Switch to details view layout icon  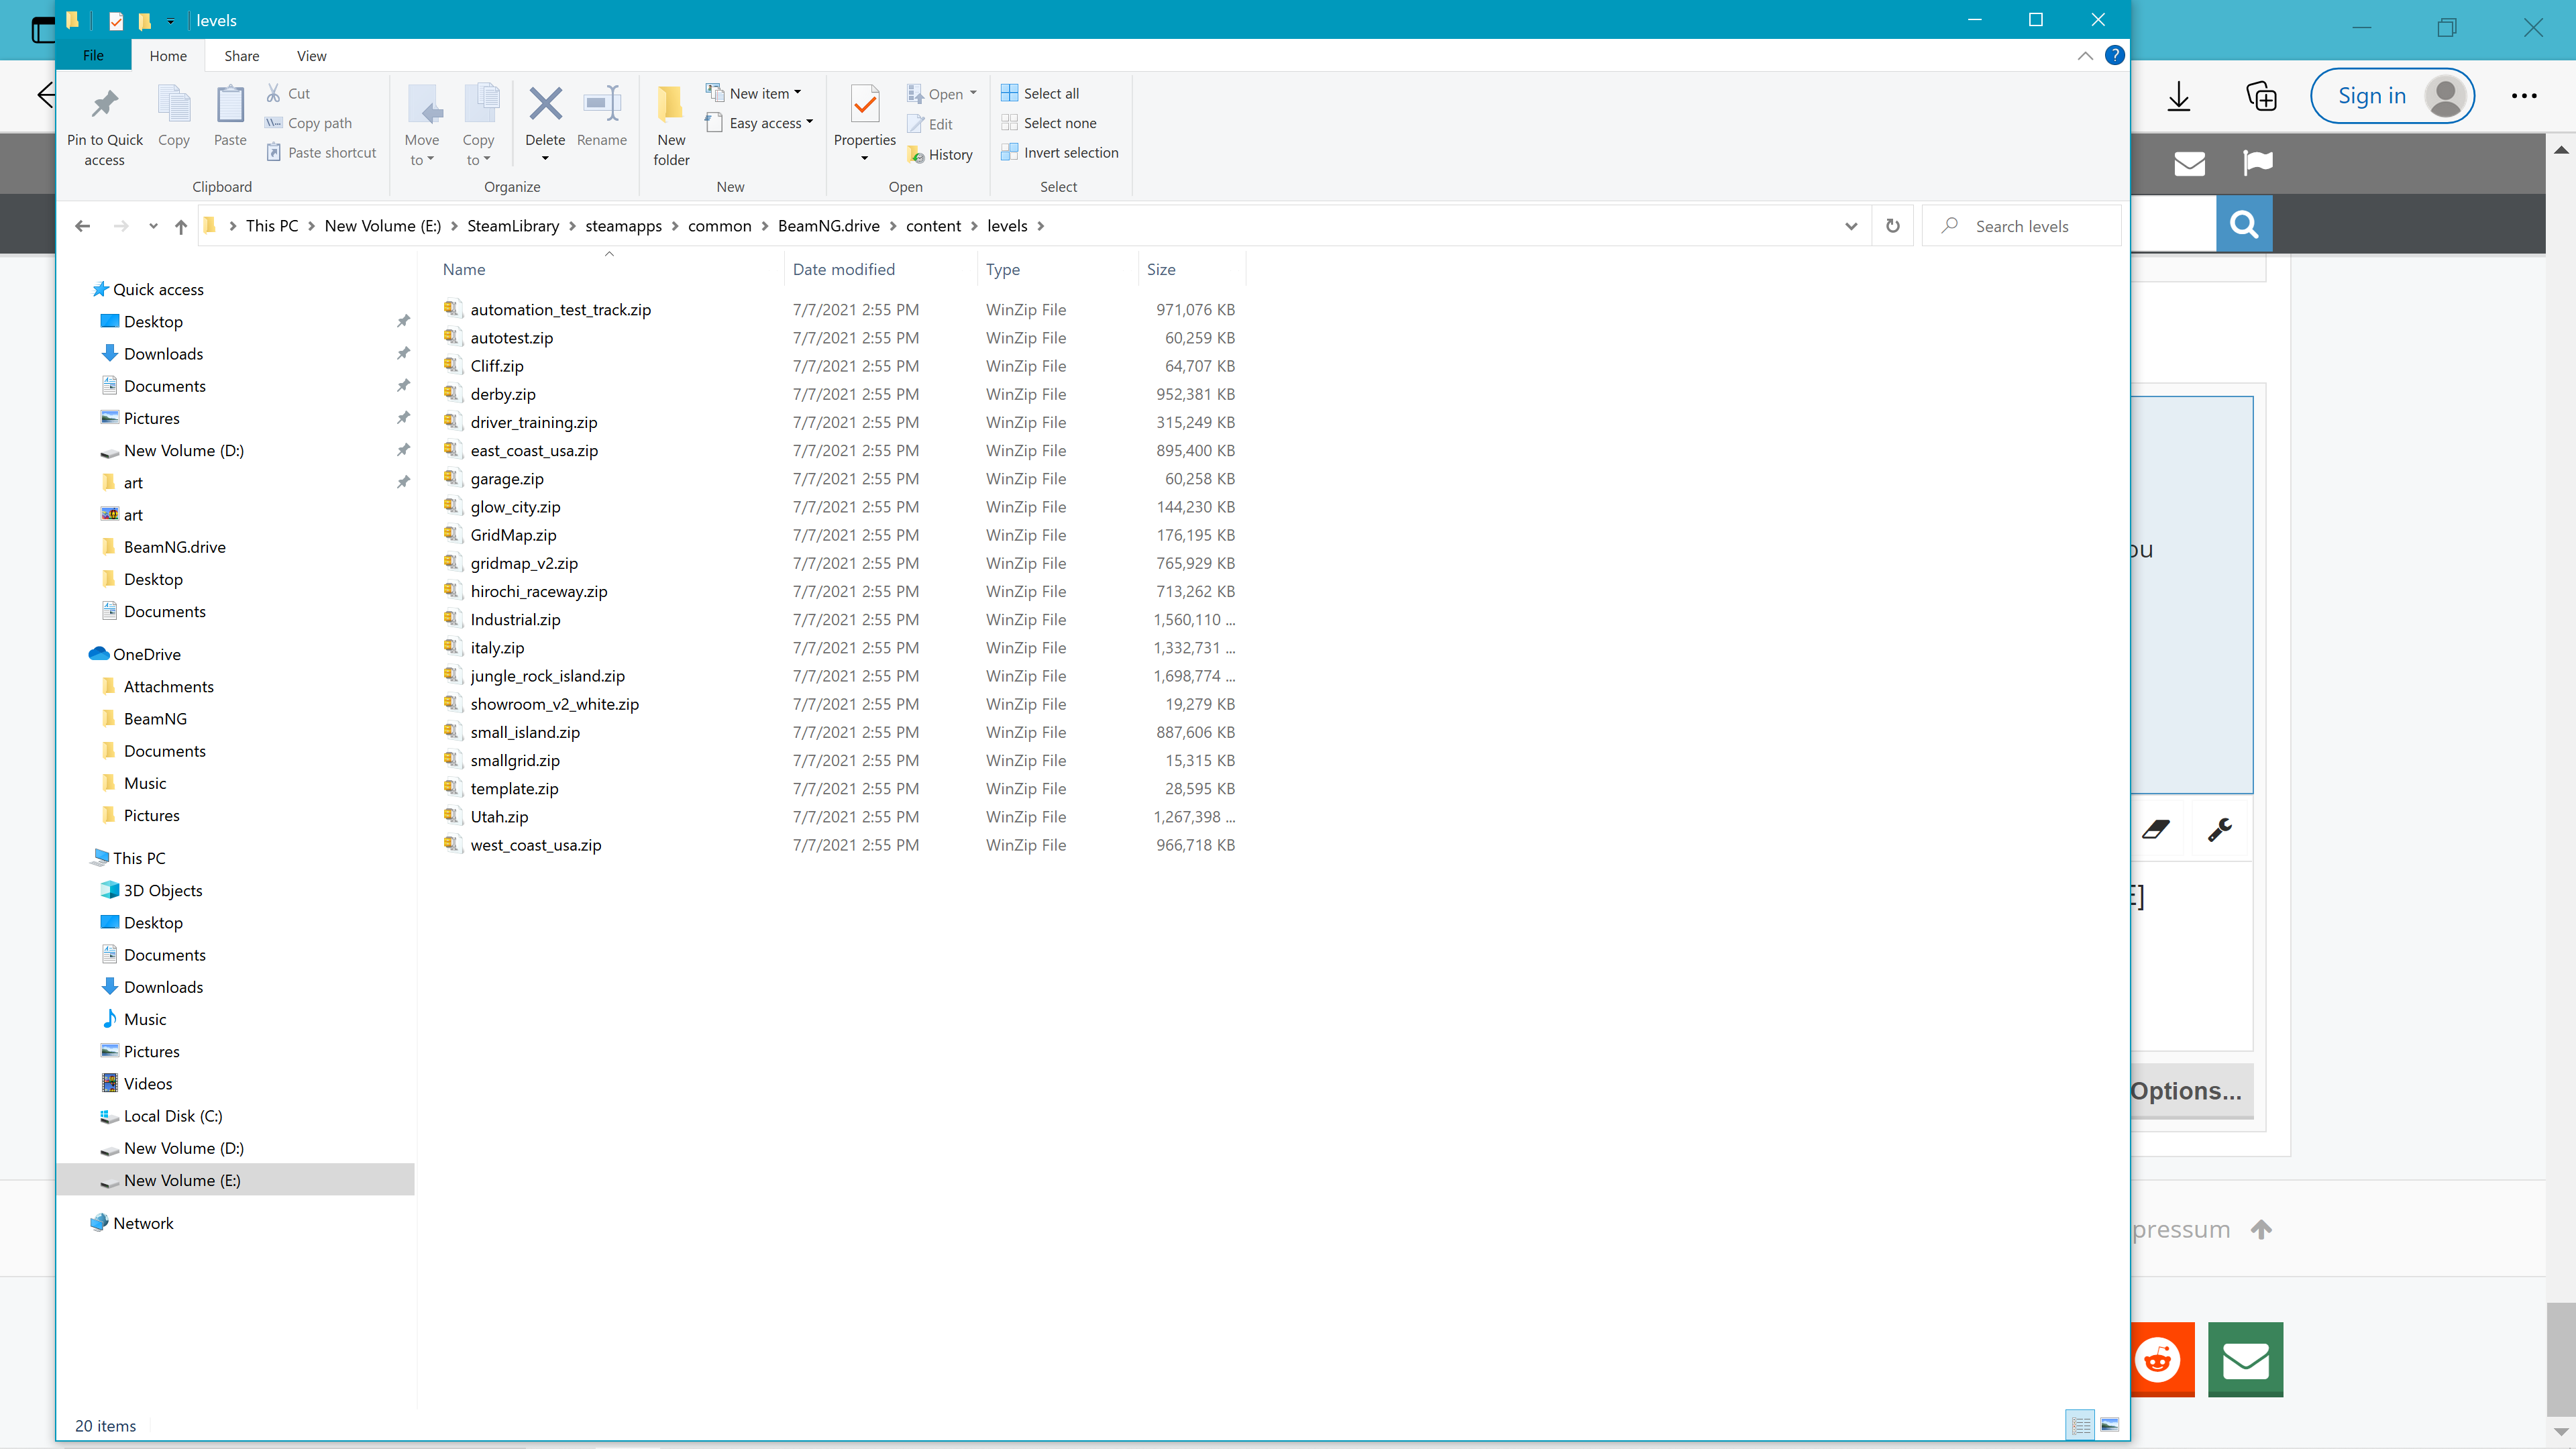pyautogui.click(x=2081, y=1425)
